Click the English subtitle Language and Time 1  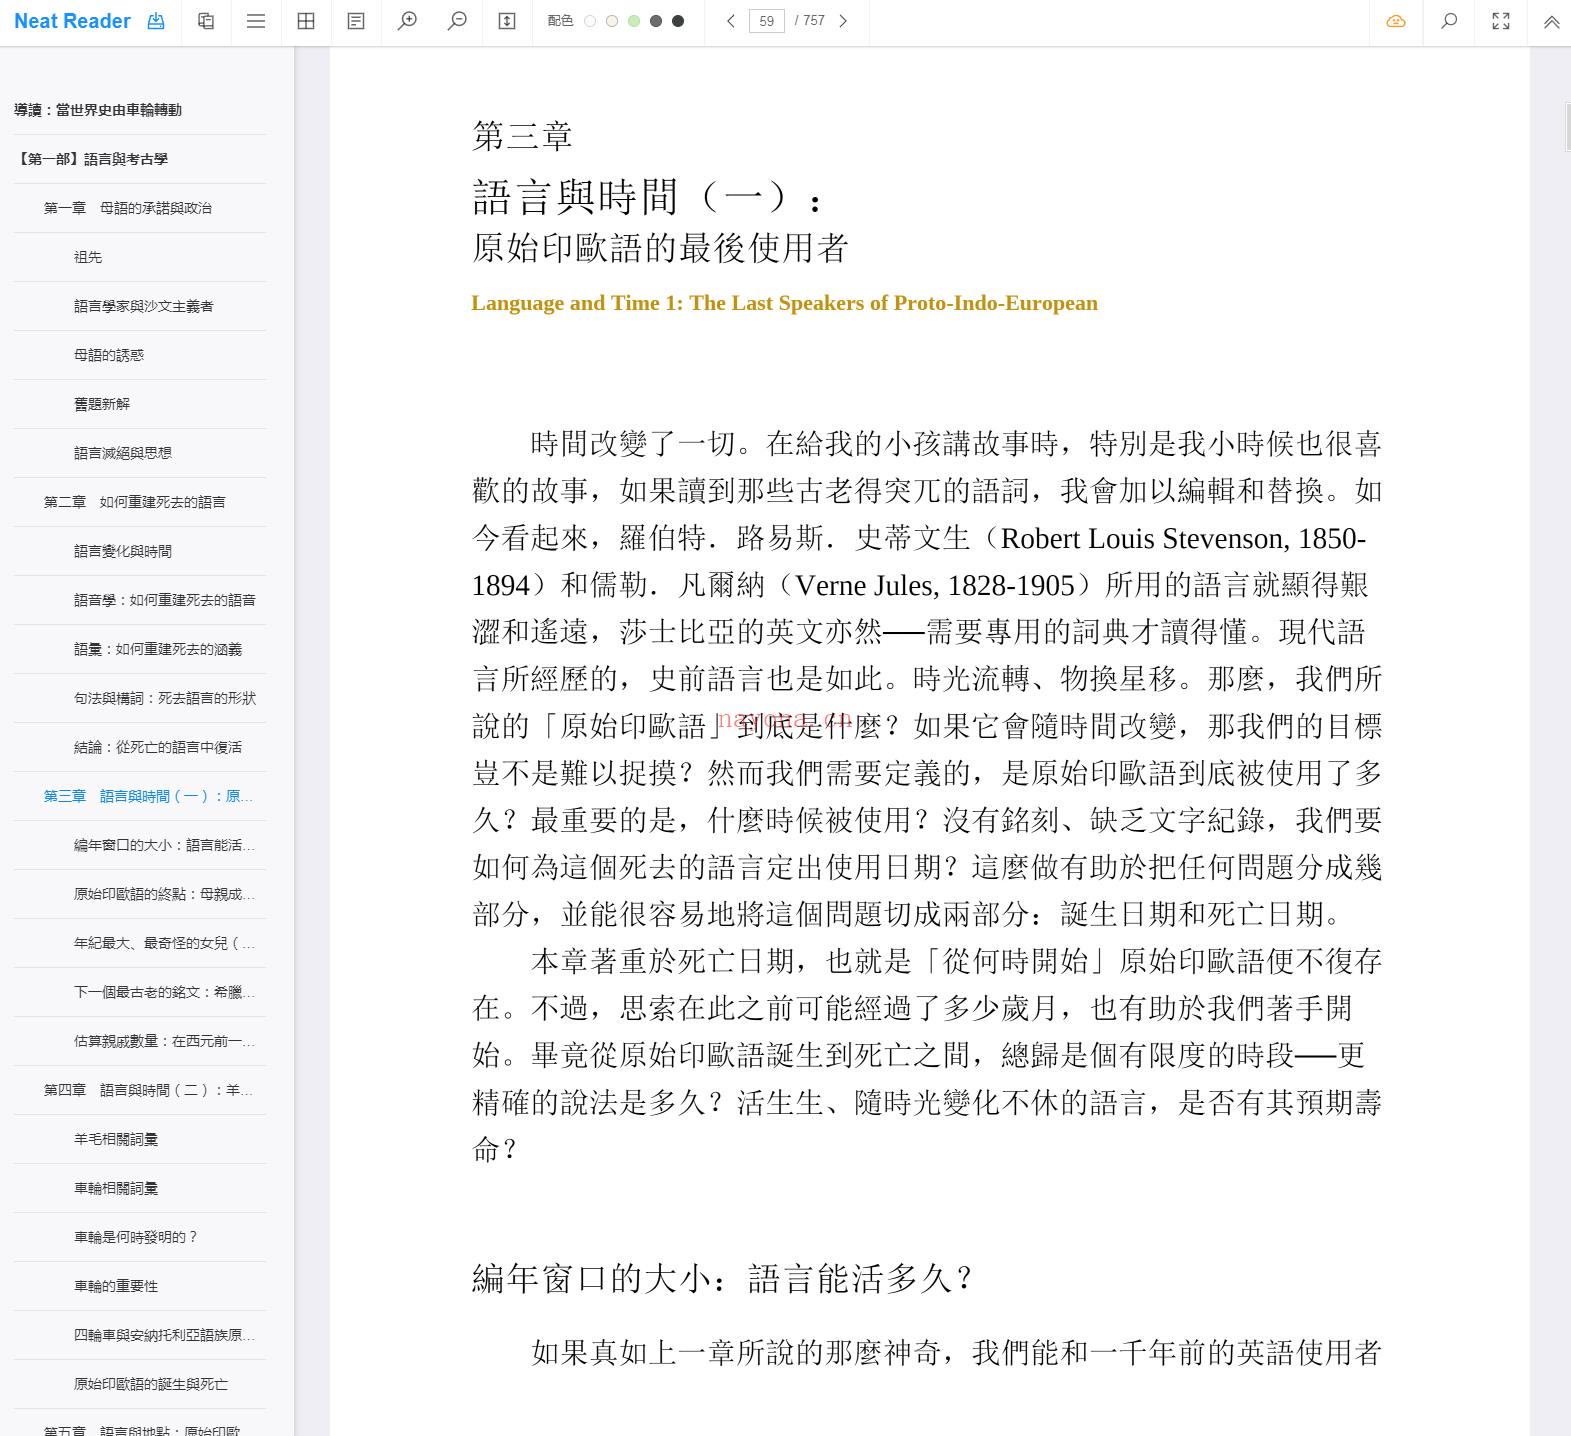(x=784, y=303)
